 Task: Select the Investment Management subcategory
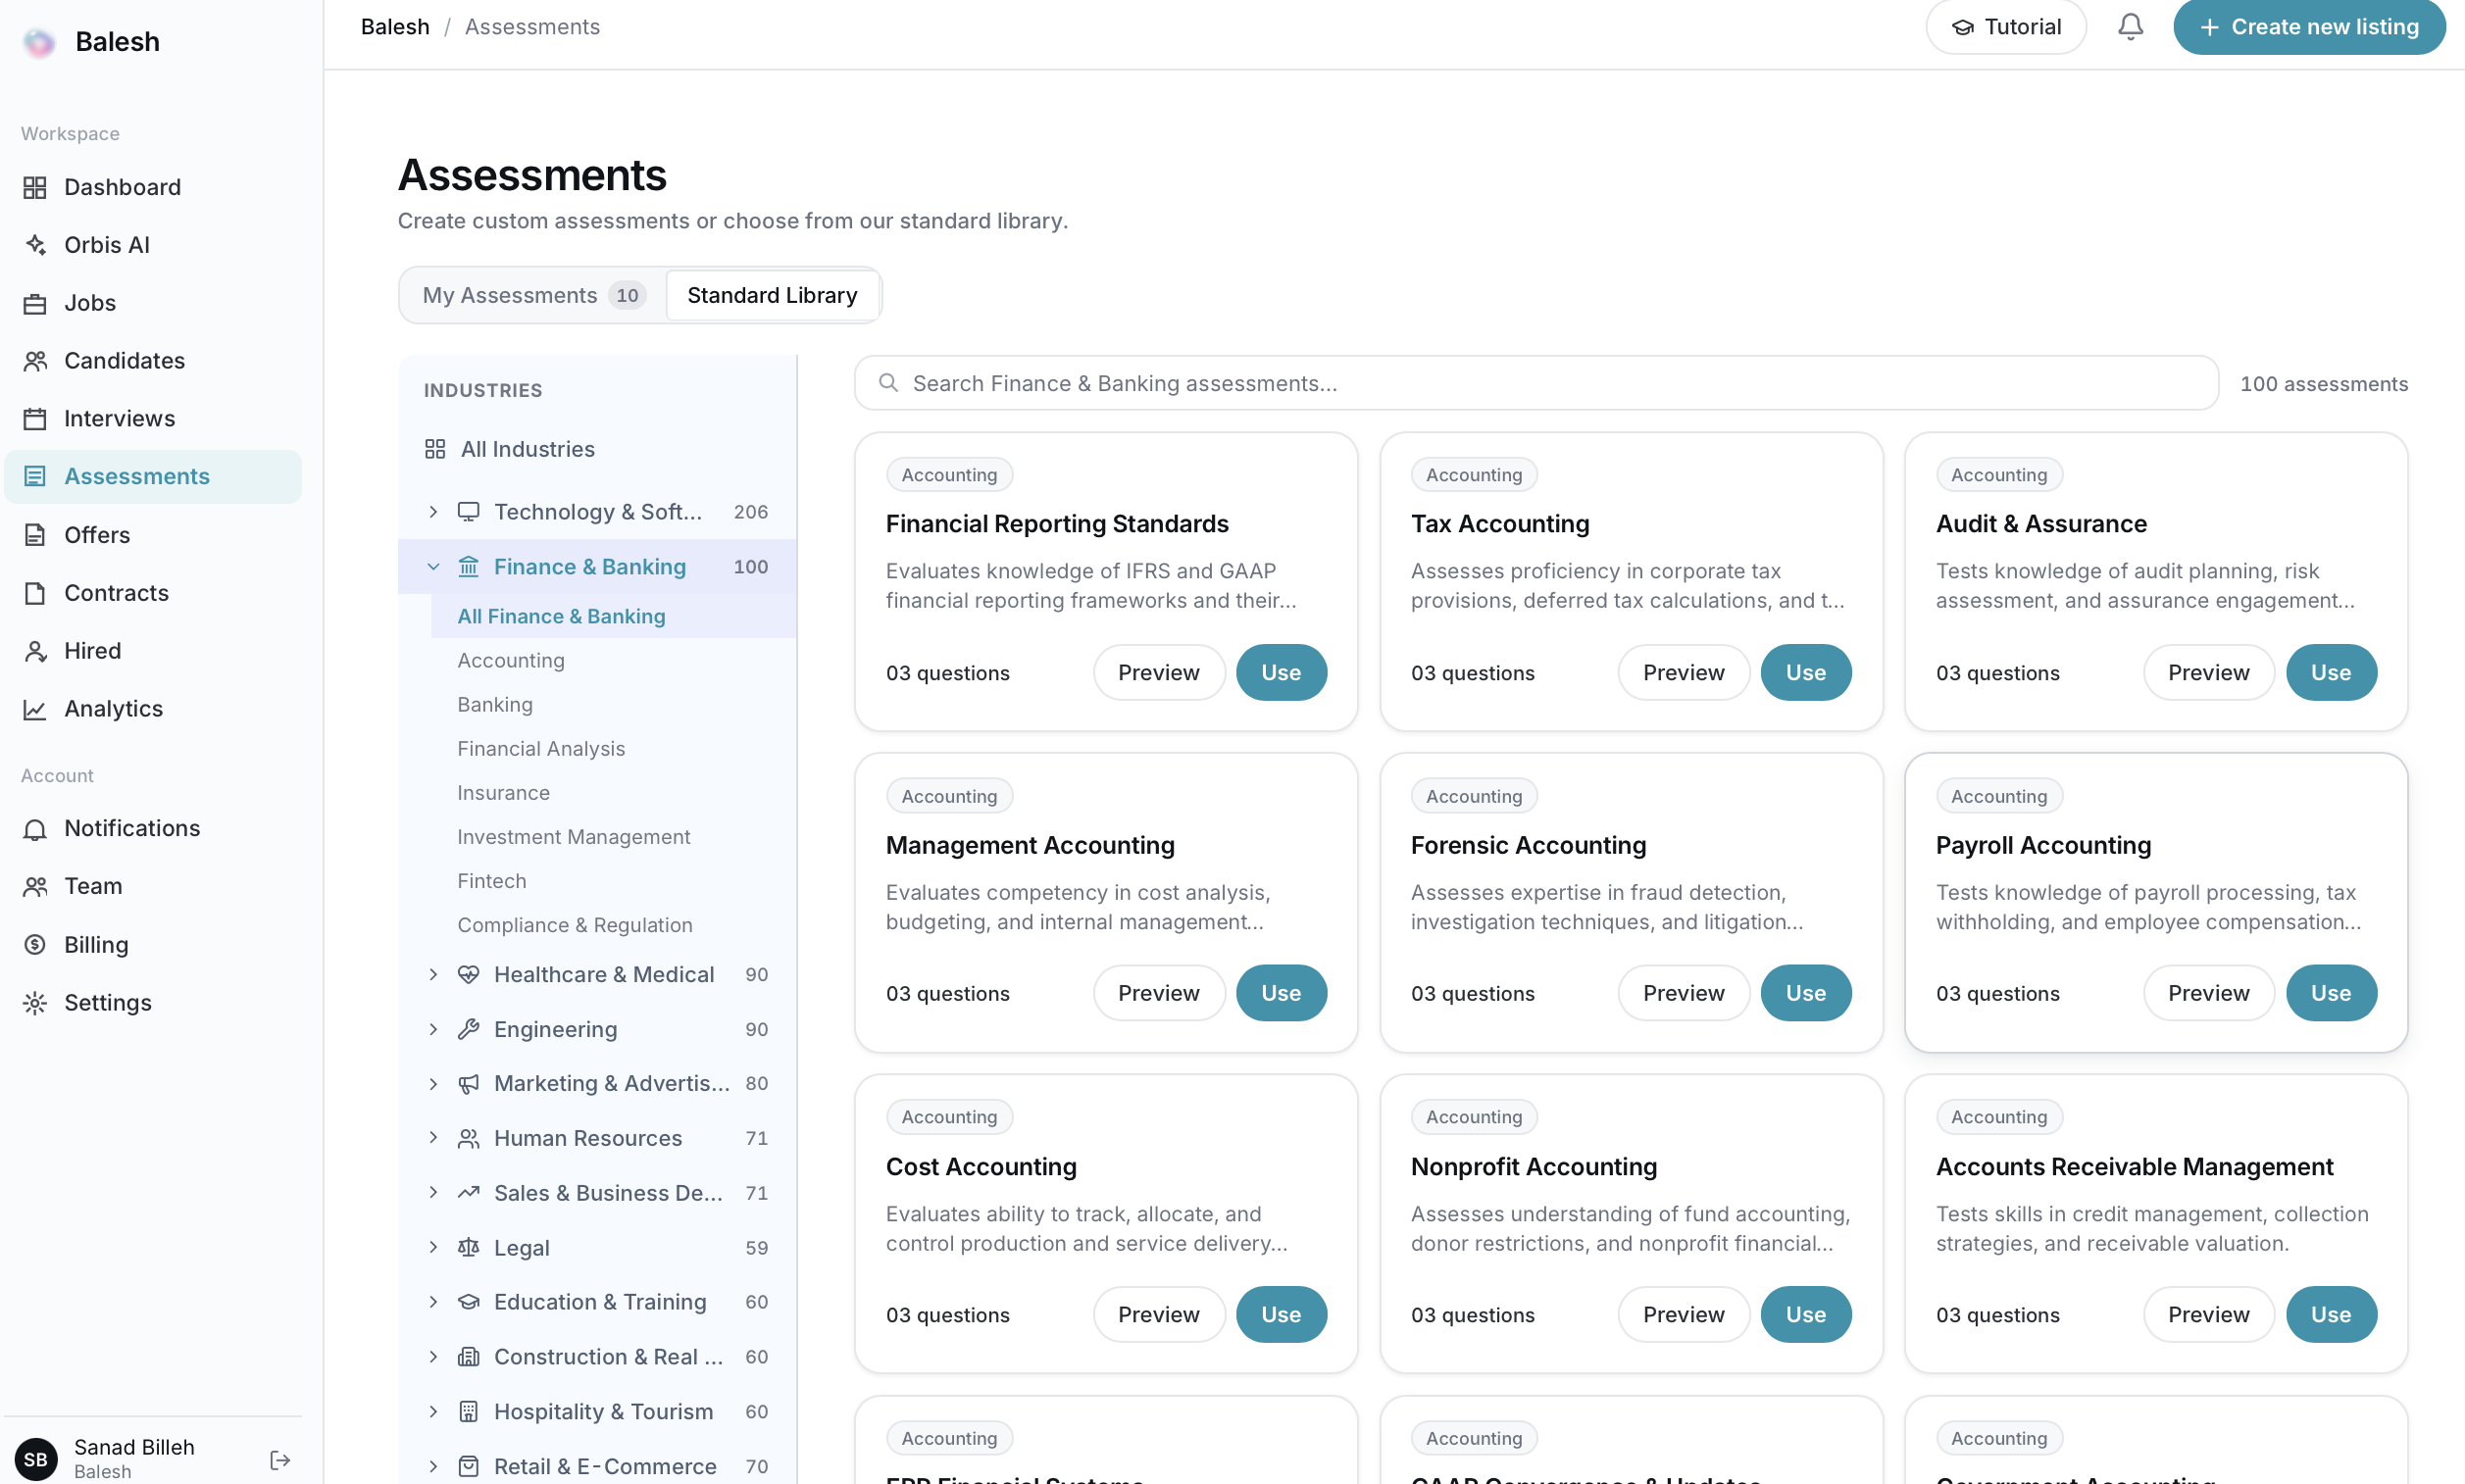point(574,837)
